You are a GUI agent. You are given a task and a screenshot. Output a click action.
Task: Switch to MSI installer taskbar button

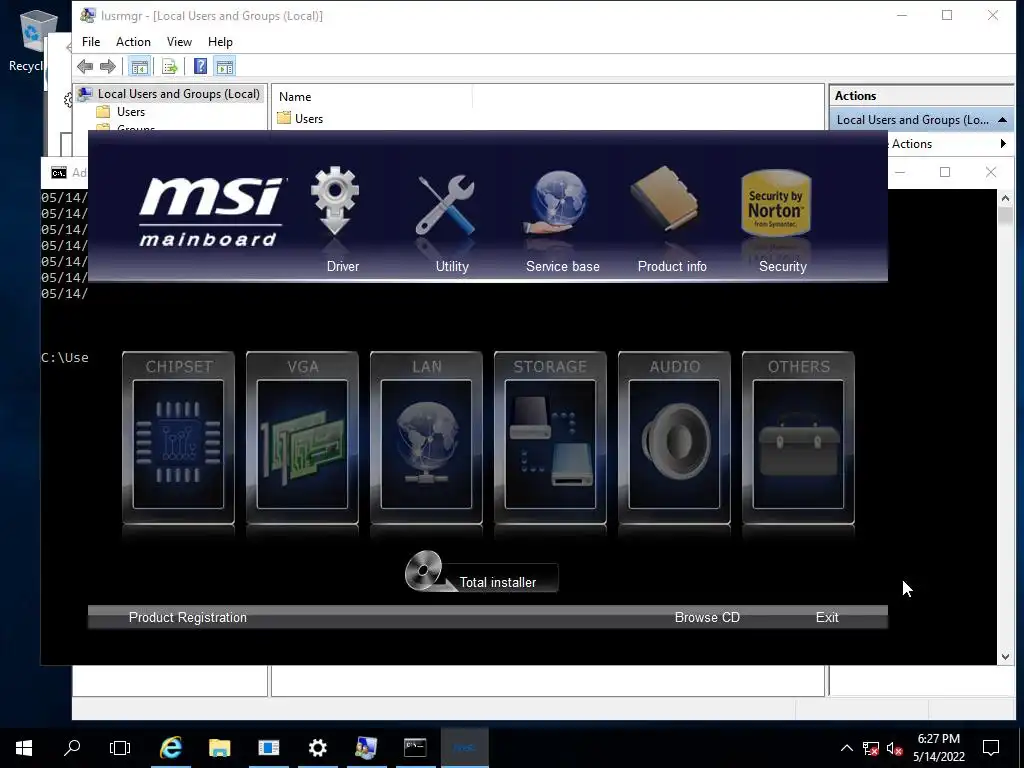tap(465, 748)
